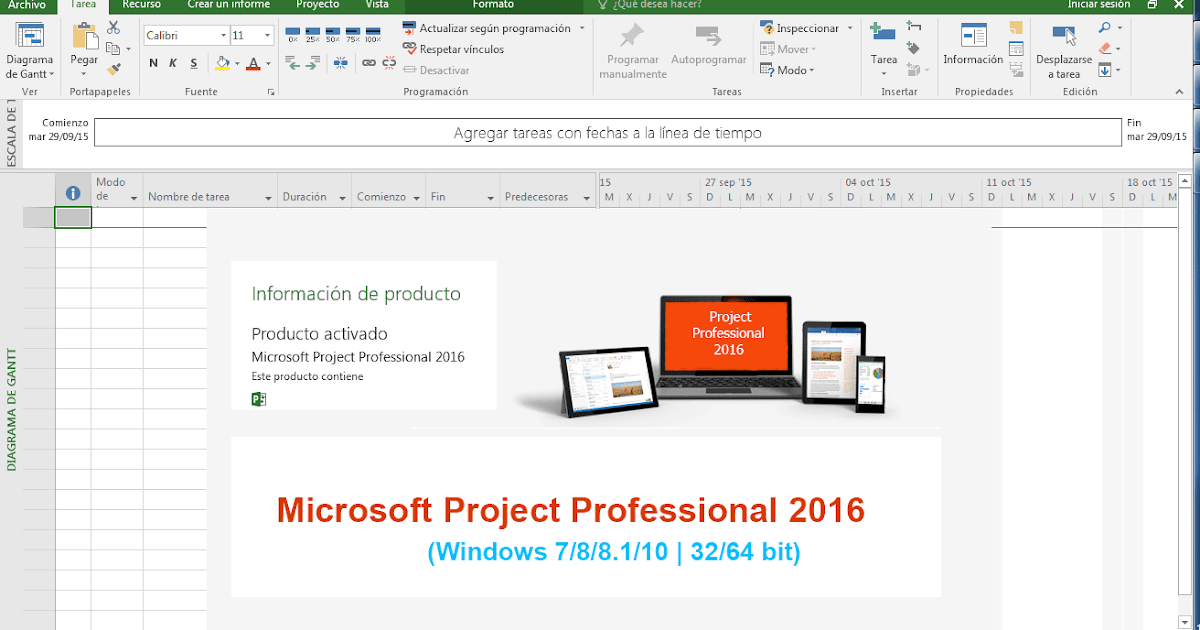
Task: Open the Proyecto ribbon tab
Action: [317, 4]
